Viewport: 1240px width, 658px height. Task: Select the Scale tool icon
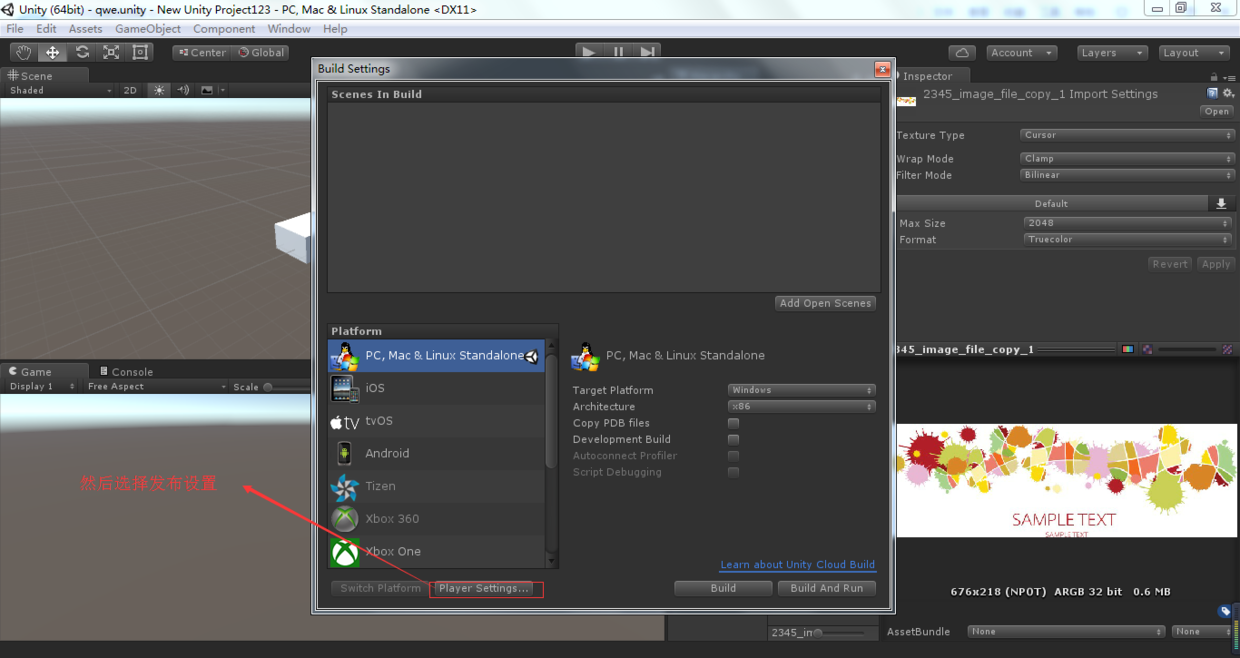(111, 53)
